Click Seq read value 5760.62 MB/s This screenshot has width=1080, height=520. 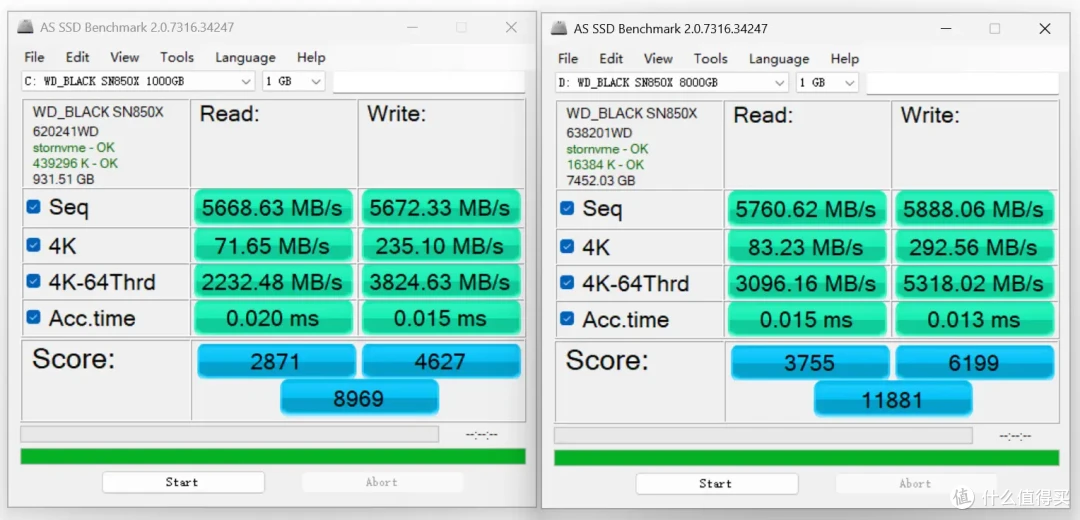tap(807, 208)
